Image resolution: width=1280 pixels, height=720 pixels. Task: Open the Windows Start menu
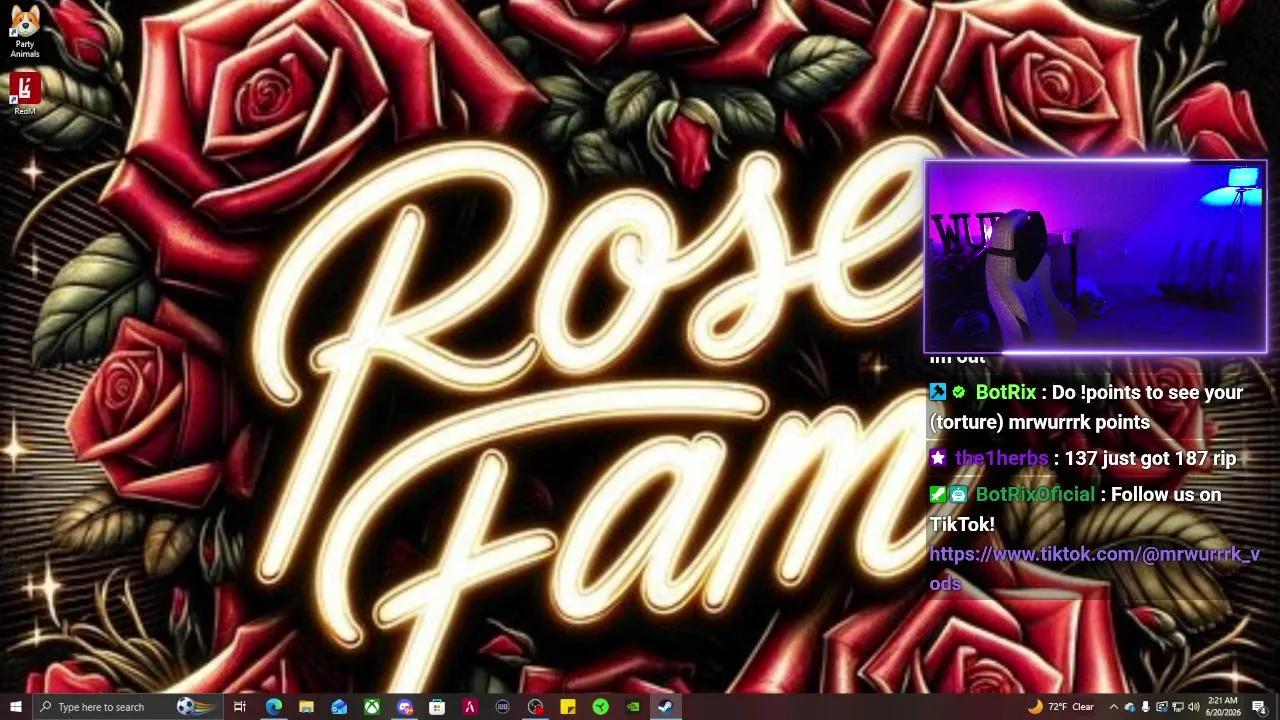point(16,707)
